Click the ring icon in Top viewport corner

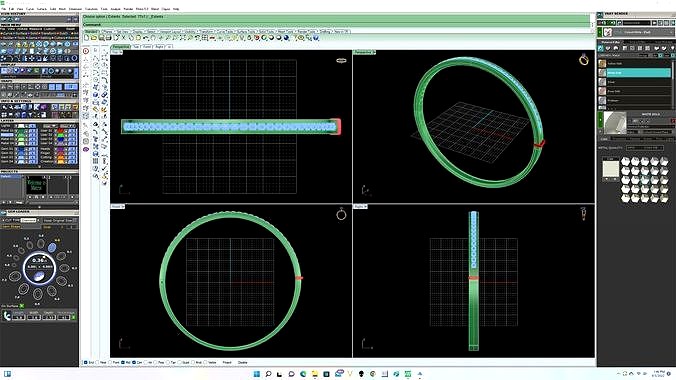(x=341, y=60)
